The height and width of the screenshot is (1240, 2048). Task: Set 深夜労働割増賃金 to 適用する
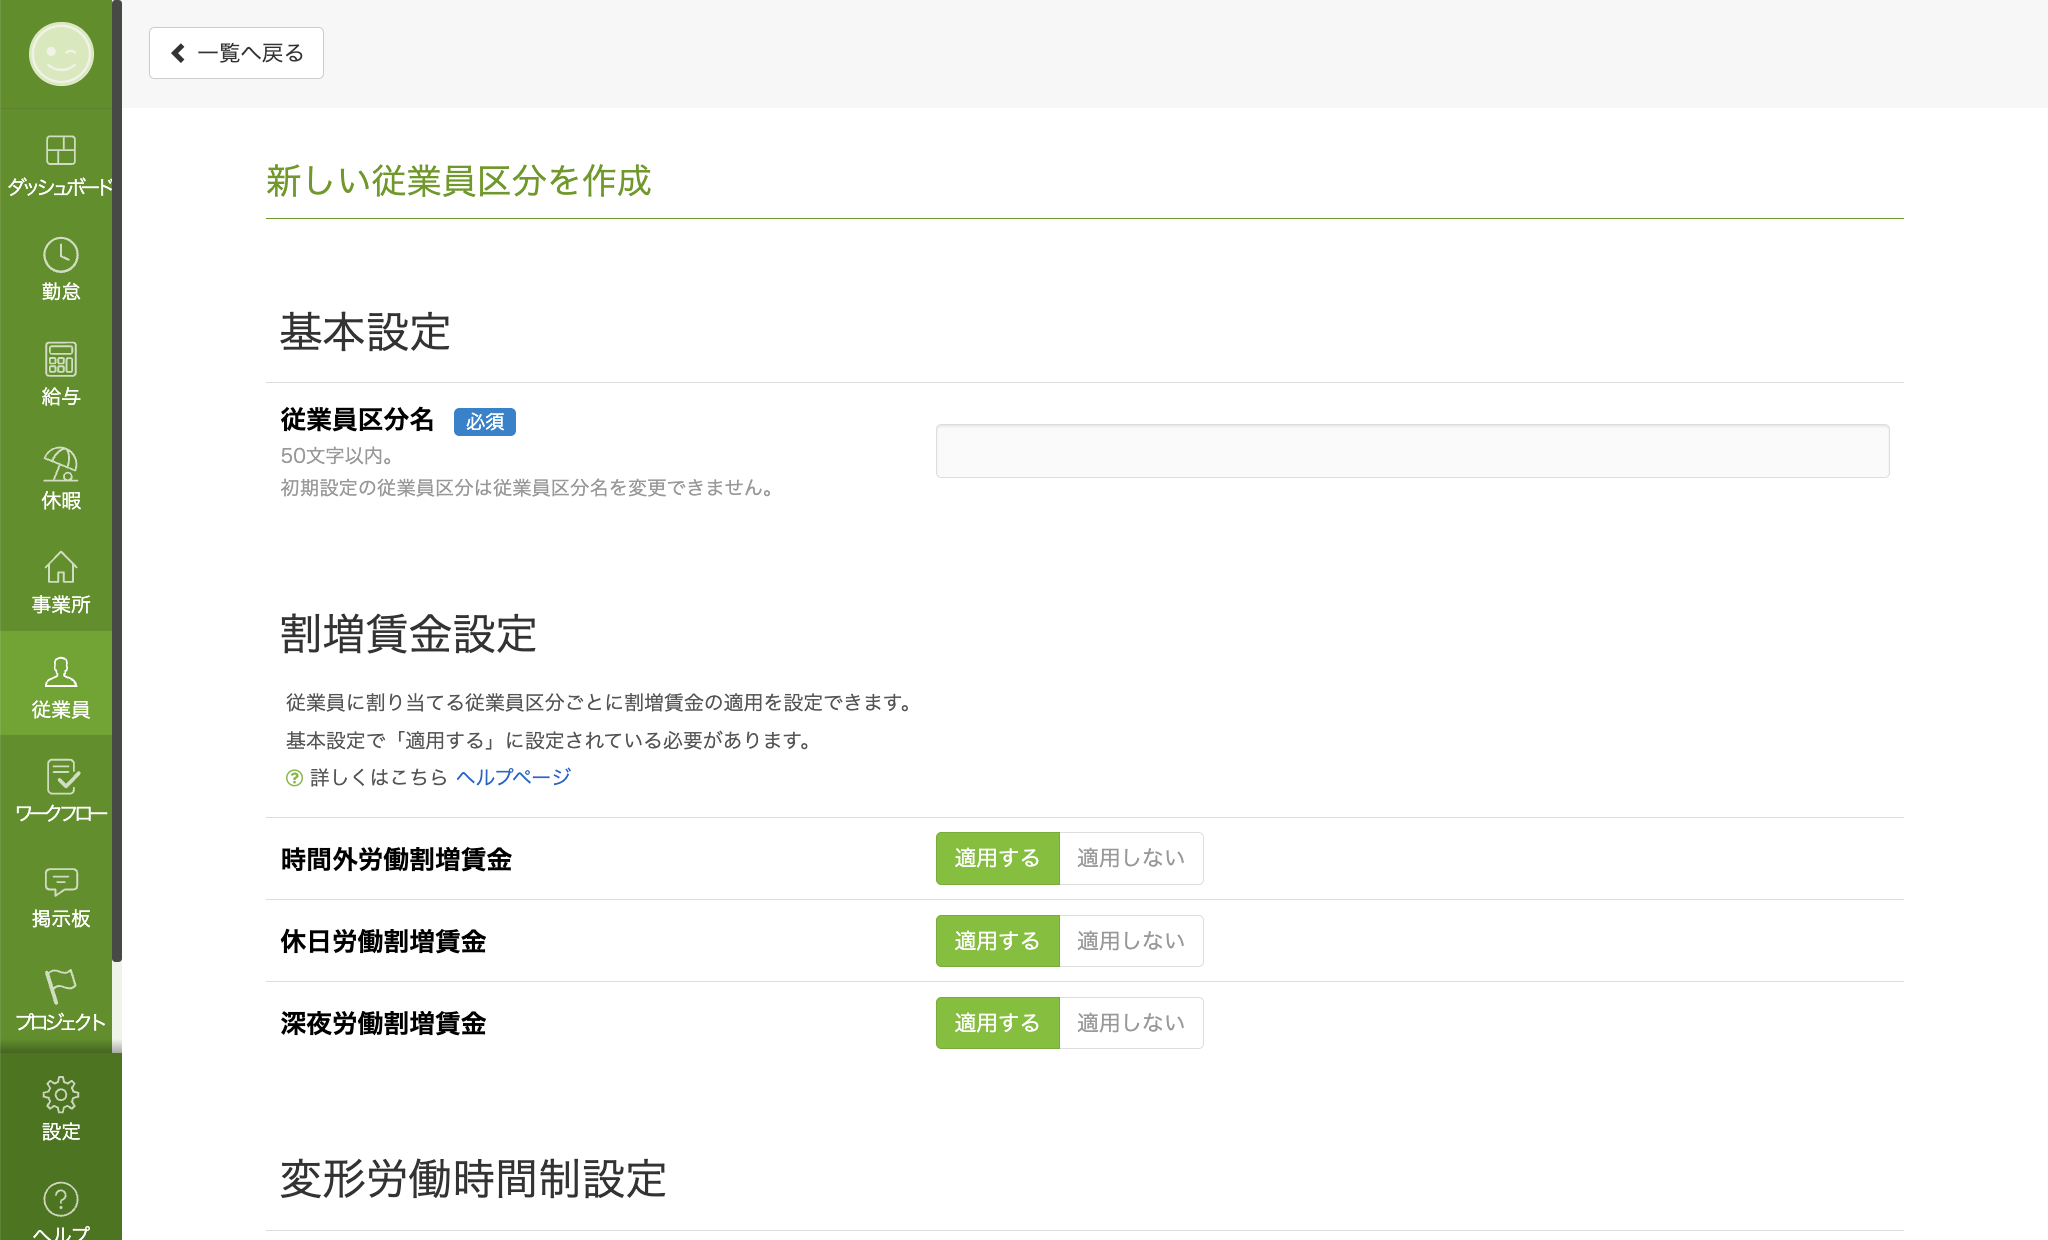(997, 1023)
